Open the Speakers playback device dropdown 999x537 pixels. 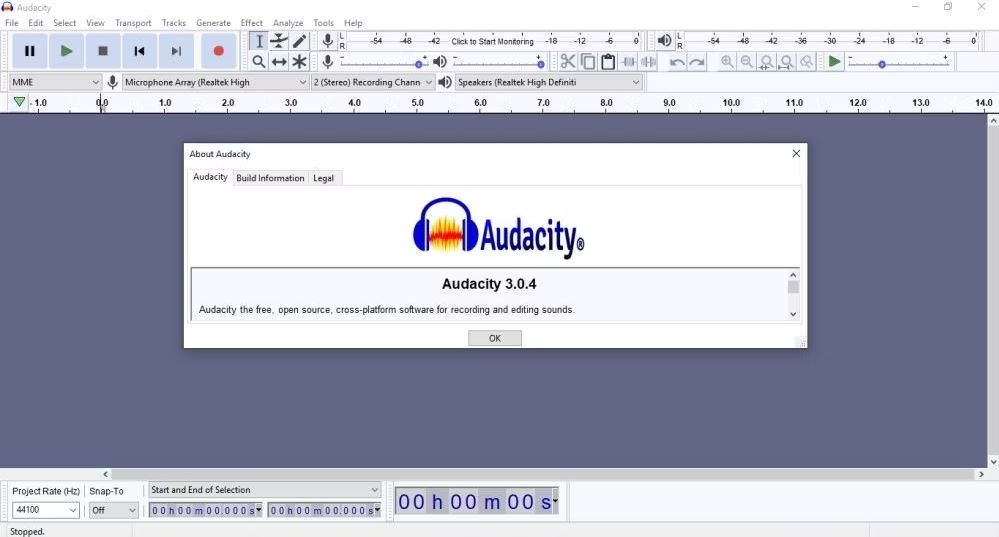[x=548, y=82]
